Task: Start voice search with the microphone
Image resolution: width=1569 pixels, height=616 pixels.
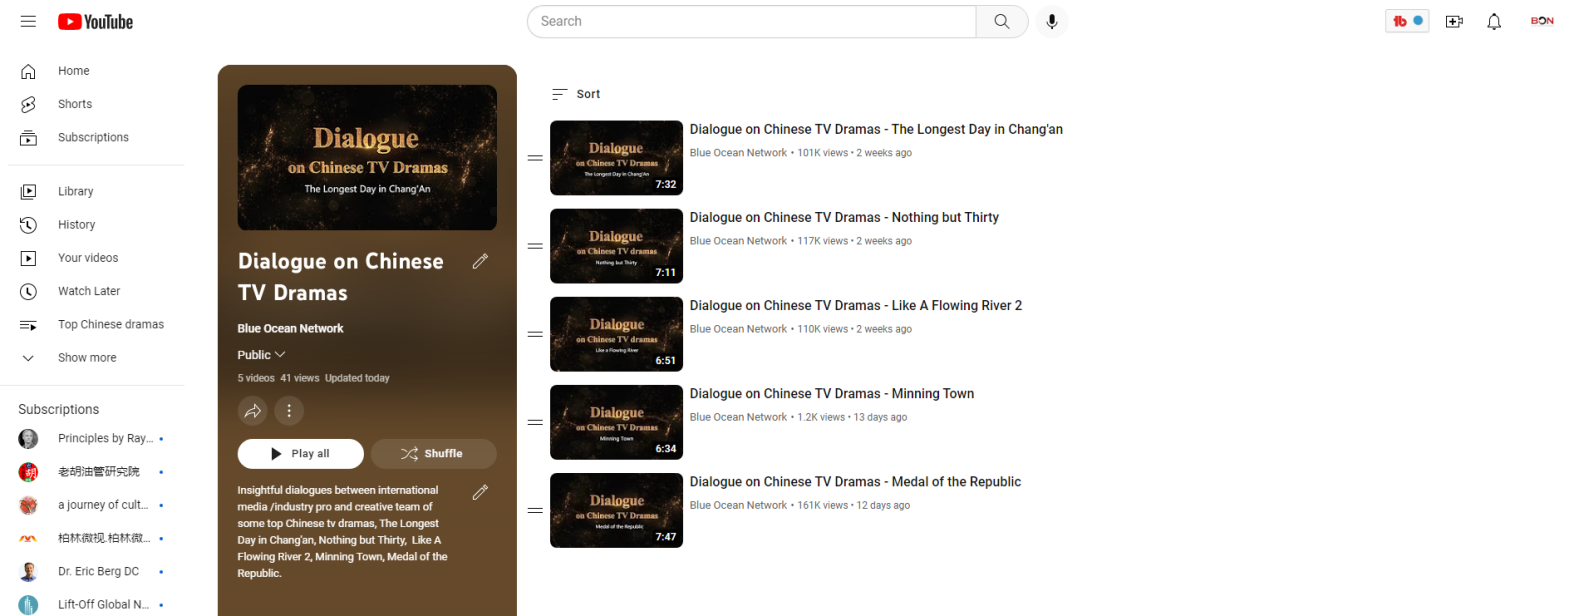Action: click(x=1052, y=21)
